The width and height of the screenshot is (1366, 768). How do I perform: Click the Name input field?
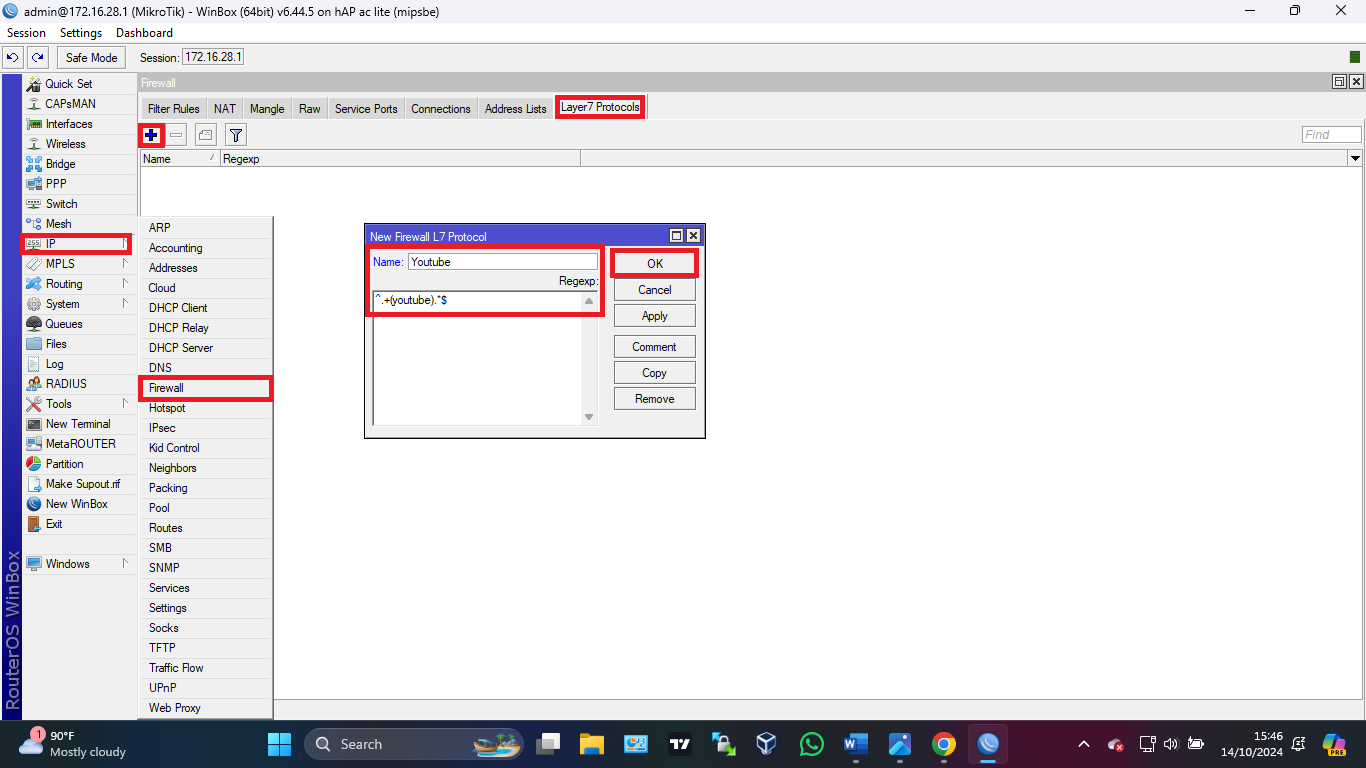tap(502, 261)
